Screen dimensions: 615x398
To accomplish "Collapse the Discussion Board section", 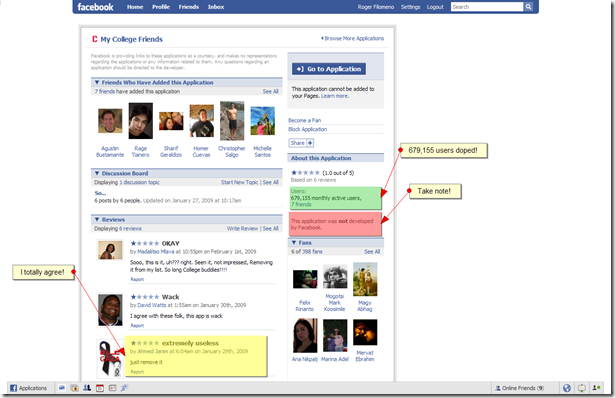I will pyautogui.click(x=97, y=173).
